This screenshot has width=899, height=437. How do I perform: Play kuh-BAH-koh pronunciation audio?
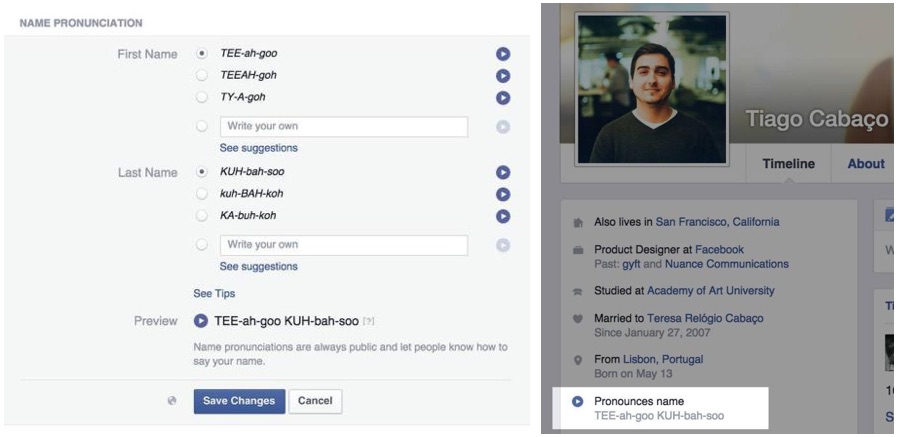[x=503, y=194]
